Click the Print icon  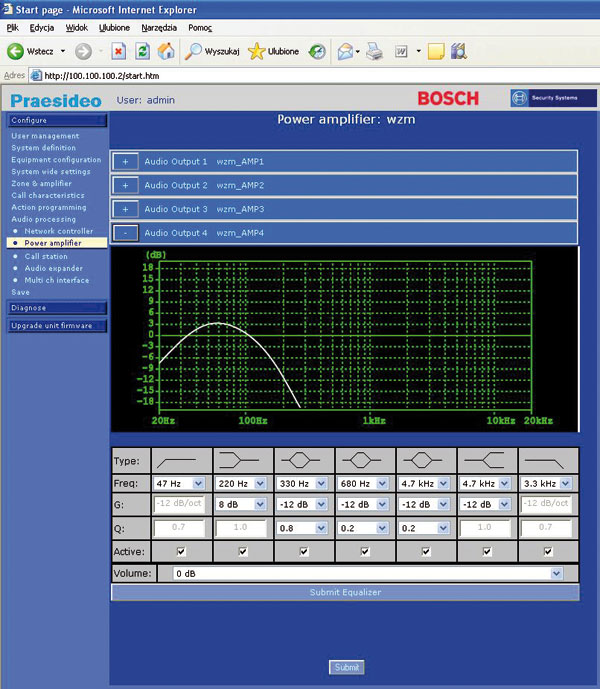(375, 51)
